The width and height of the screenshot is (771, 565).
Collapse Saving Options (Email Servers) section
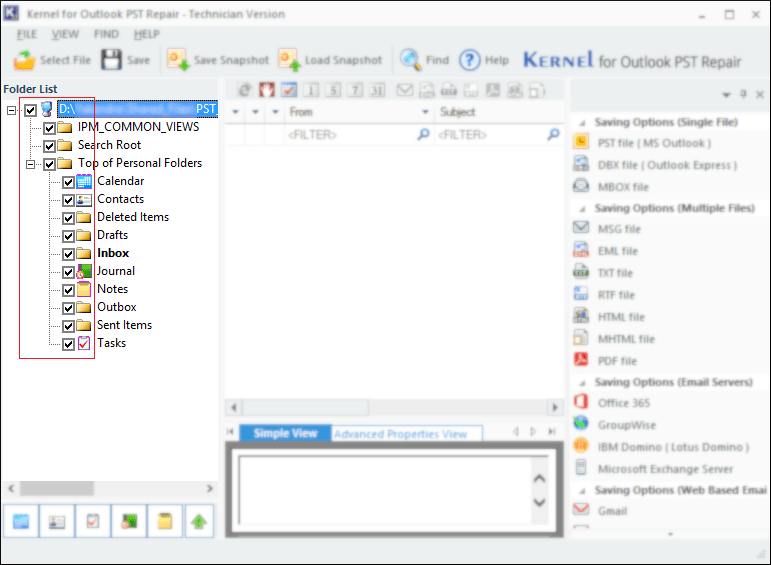(x=582, y=383)
